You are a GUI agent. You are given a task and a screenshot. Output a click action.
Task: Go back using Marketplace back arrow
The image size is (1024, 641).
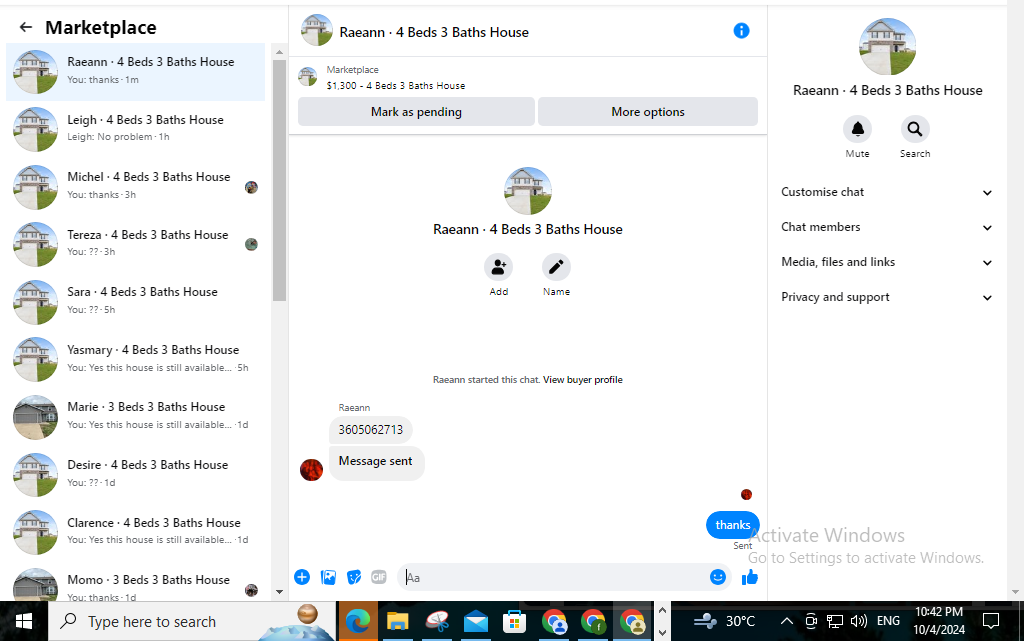click(25, 27)
